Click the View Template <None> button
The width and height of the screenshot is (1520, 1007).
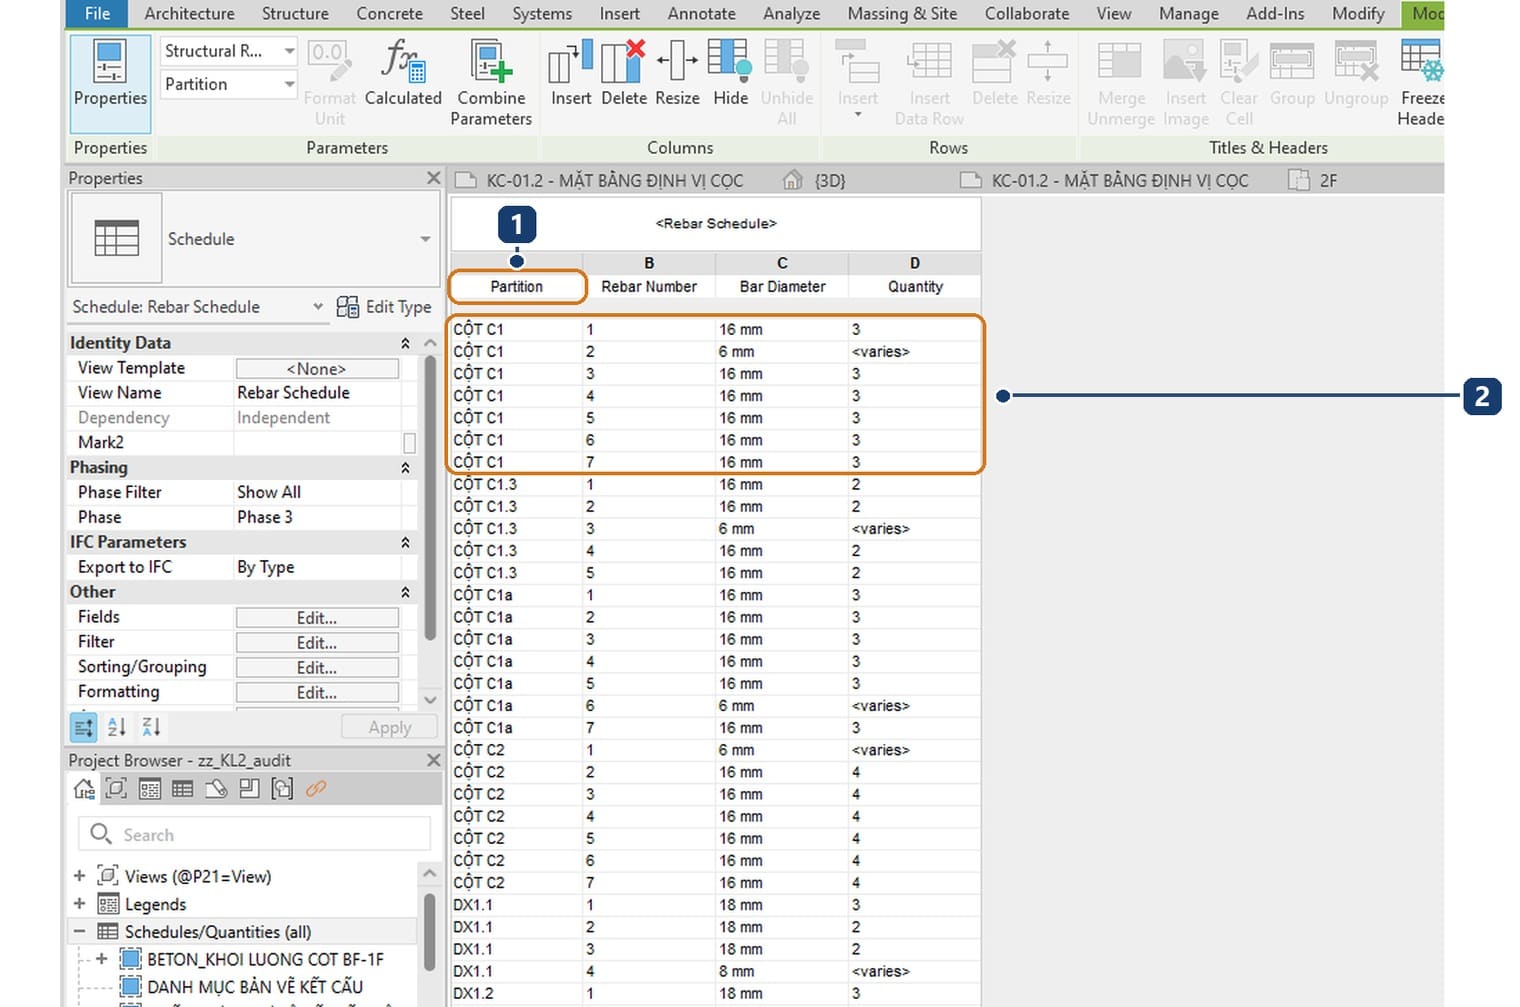tap(317, 369)
